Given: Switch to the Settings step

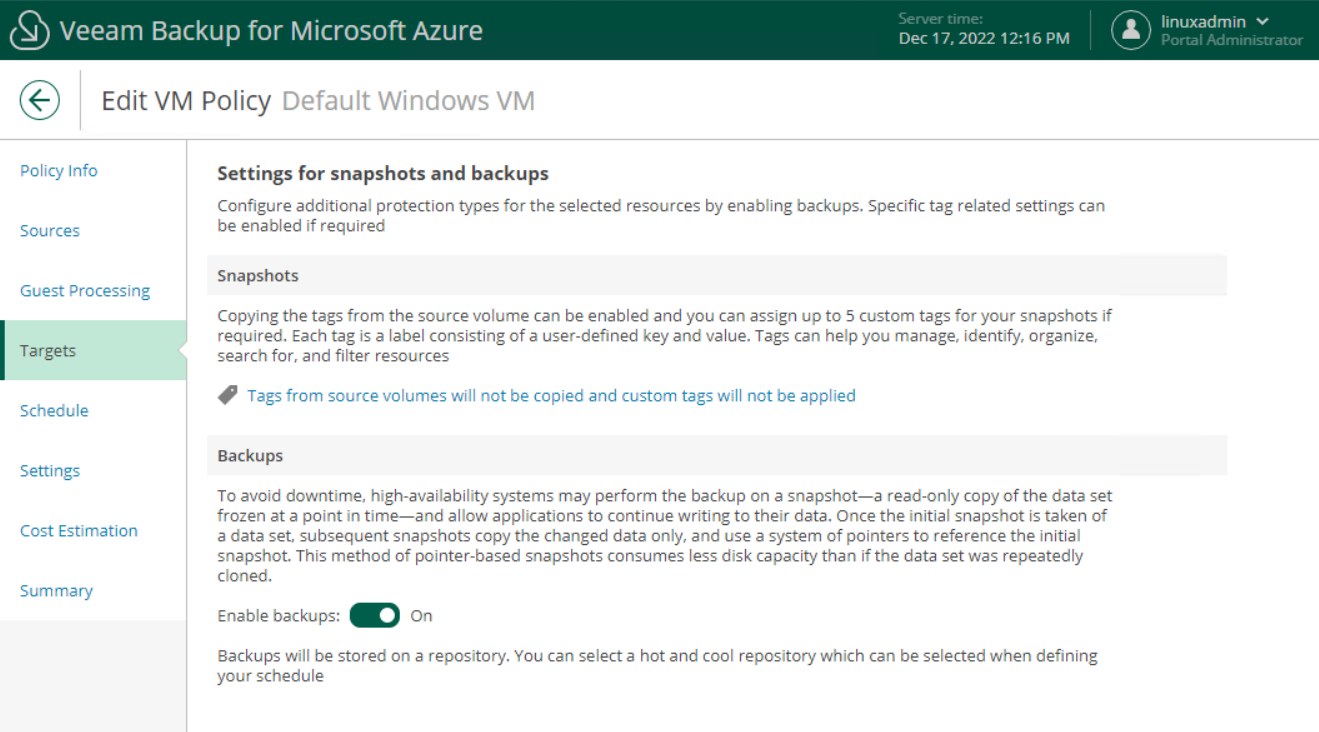Looking at the screenshot, I should pyautogui.click(x=49, y=470).
